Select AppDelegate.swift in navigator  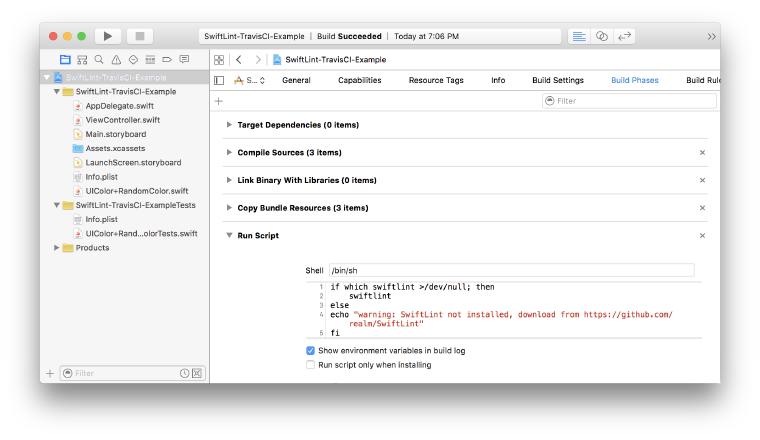(x=119, y=106)
